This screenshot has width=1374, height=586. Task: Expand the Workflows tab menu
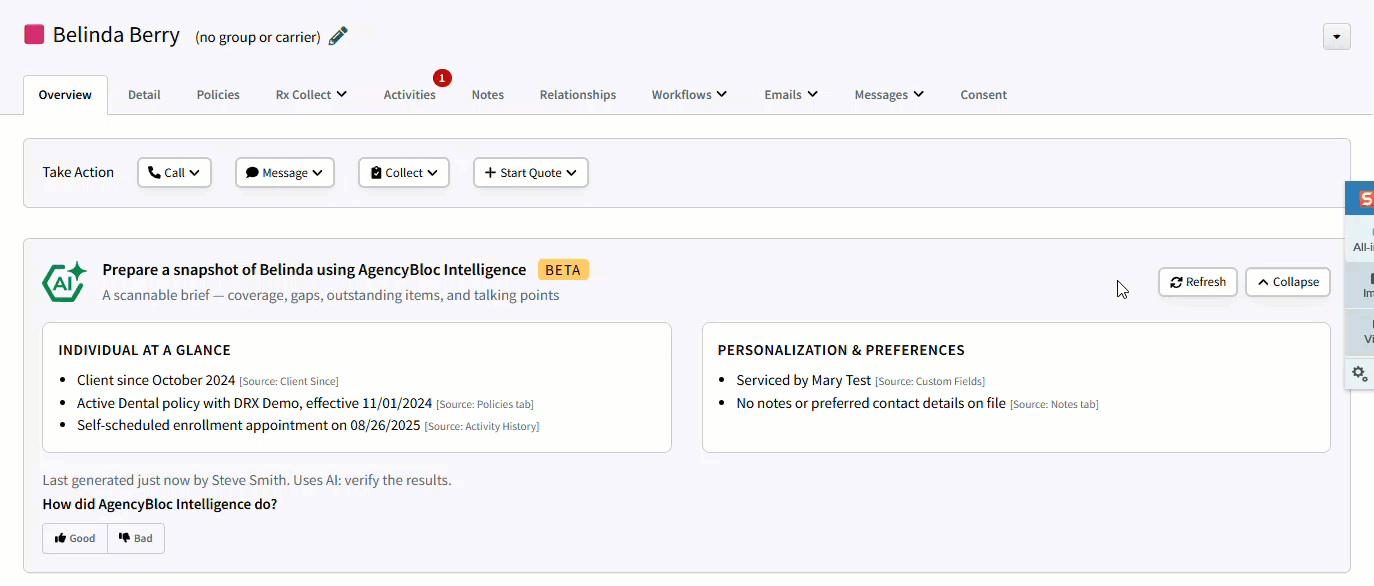point(689,95)
